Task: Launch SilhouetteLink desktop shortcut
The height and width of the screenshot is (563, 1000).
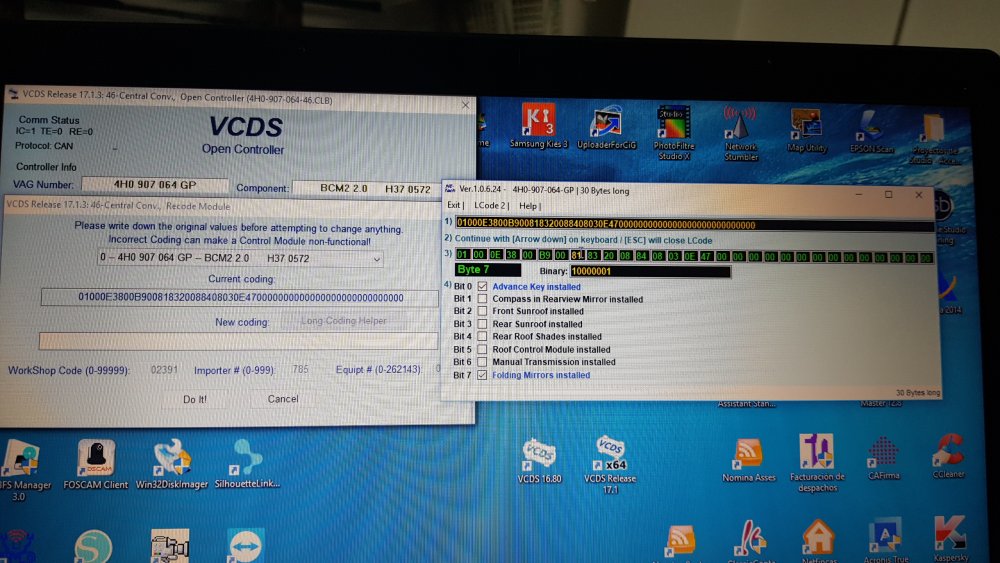Action: tap(247, 464)
